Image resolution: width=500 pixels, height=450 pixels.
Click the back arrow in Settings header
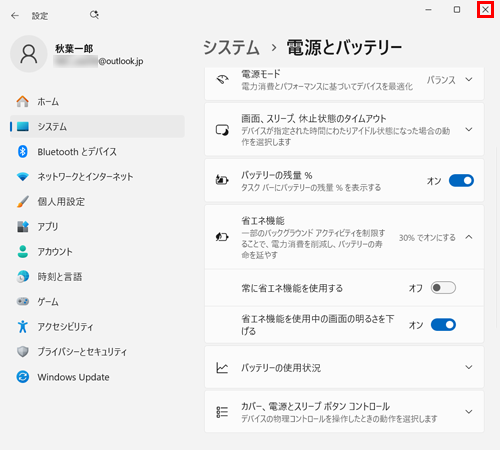coord(15,16)
